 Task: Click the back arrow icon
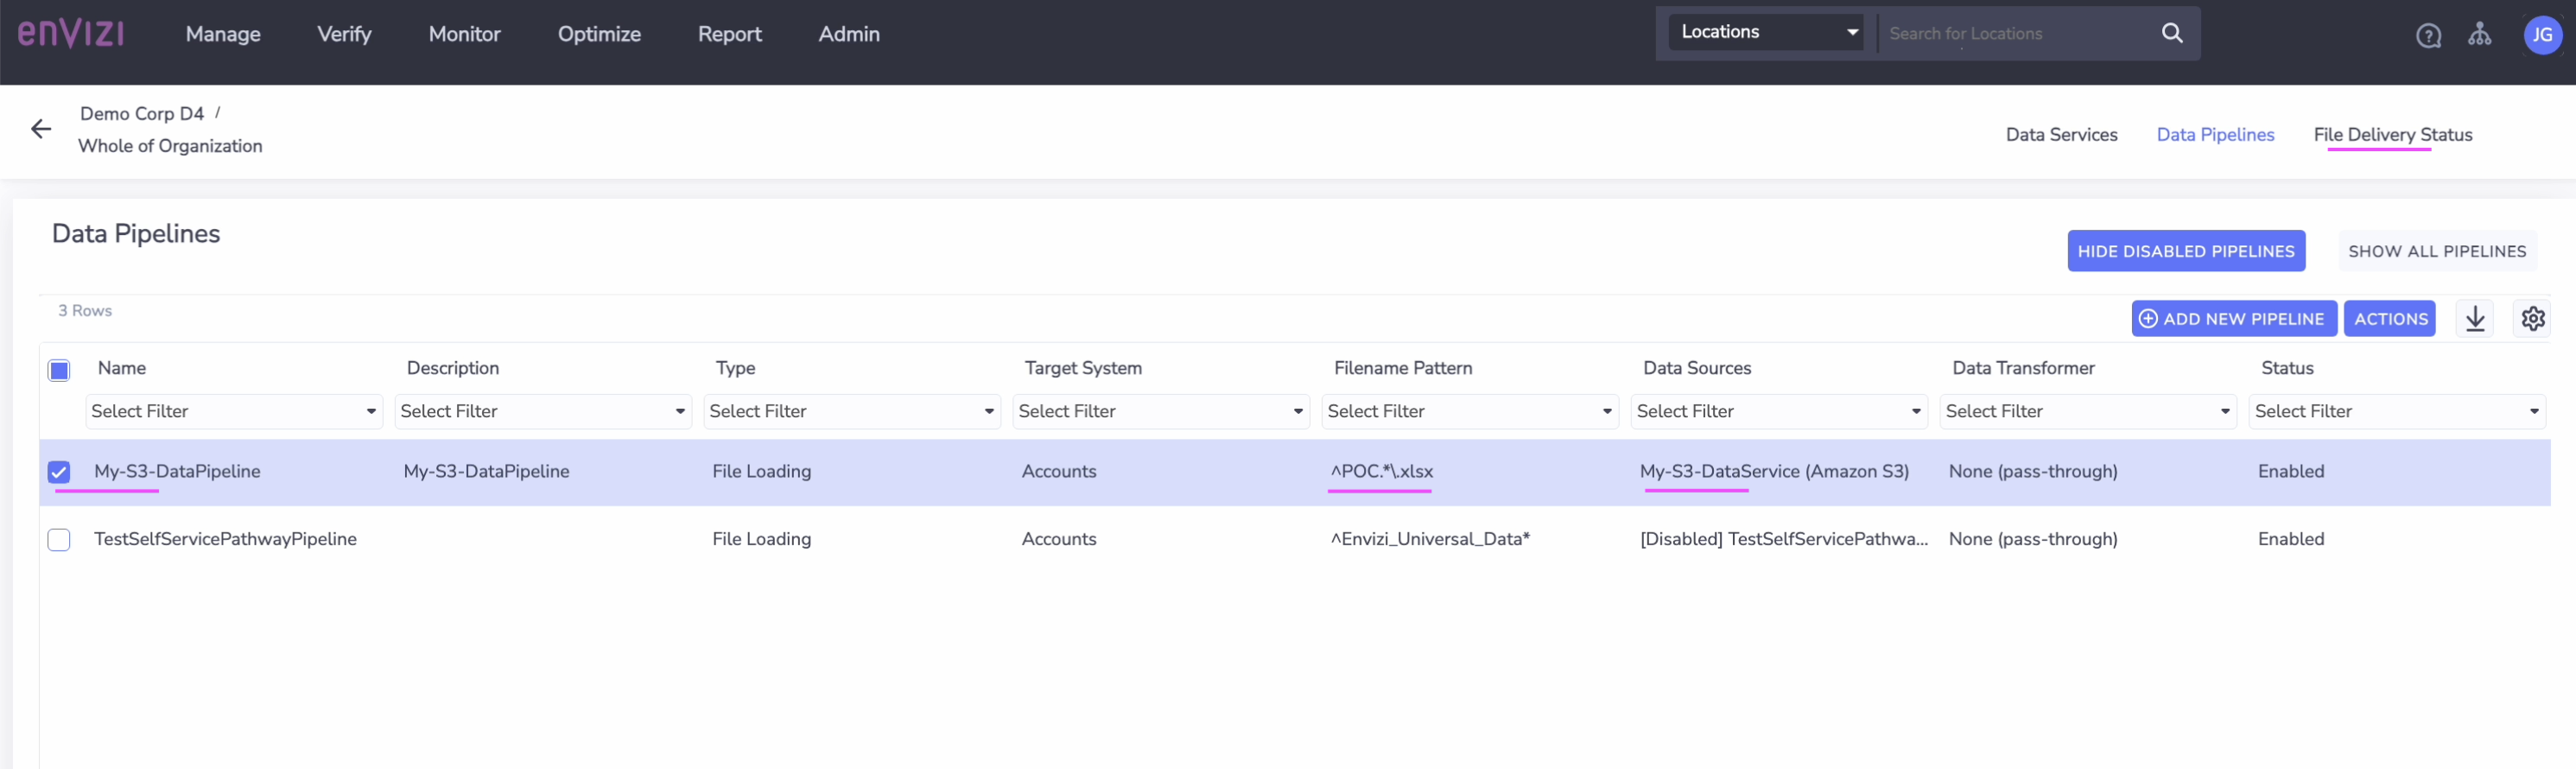point(41,129)
